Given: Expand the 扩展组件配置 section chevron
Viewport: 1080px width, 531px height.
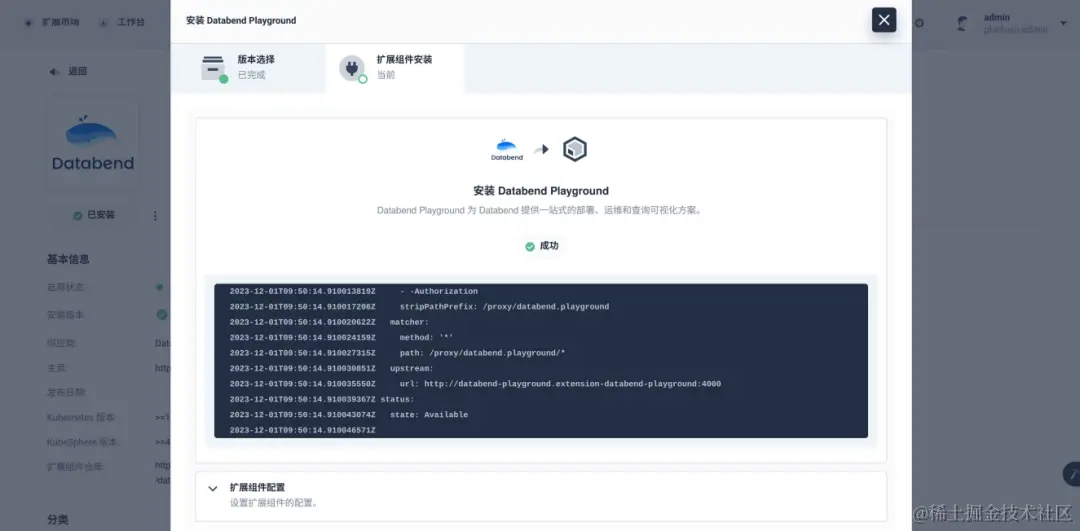Looking at the screenshot, I should pos(212,488).
